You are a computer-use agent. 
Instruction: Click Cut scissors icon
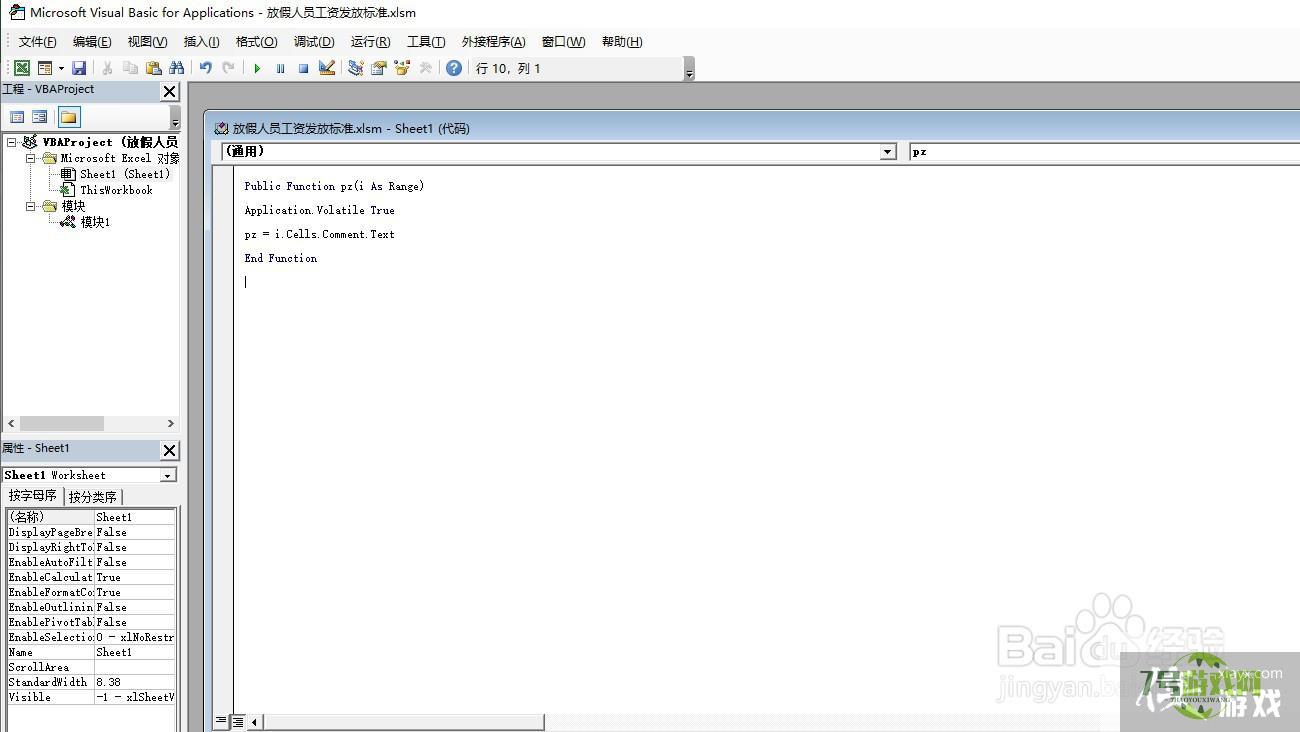107,68
